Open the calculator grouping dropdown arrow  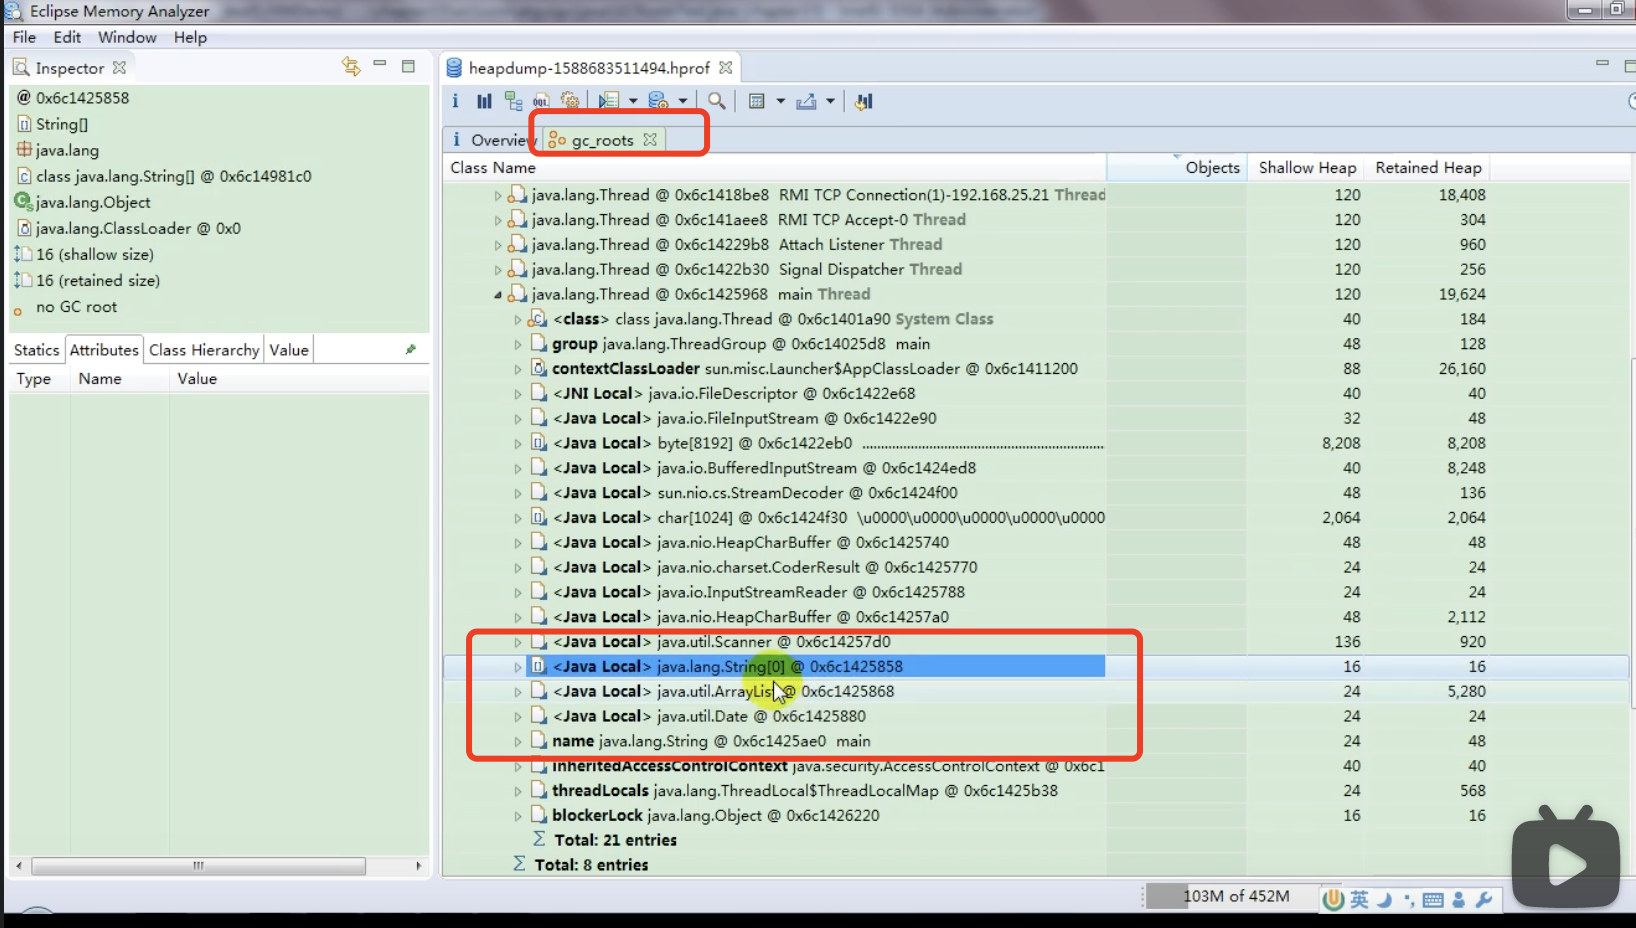pos(781,101)
